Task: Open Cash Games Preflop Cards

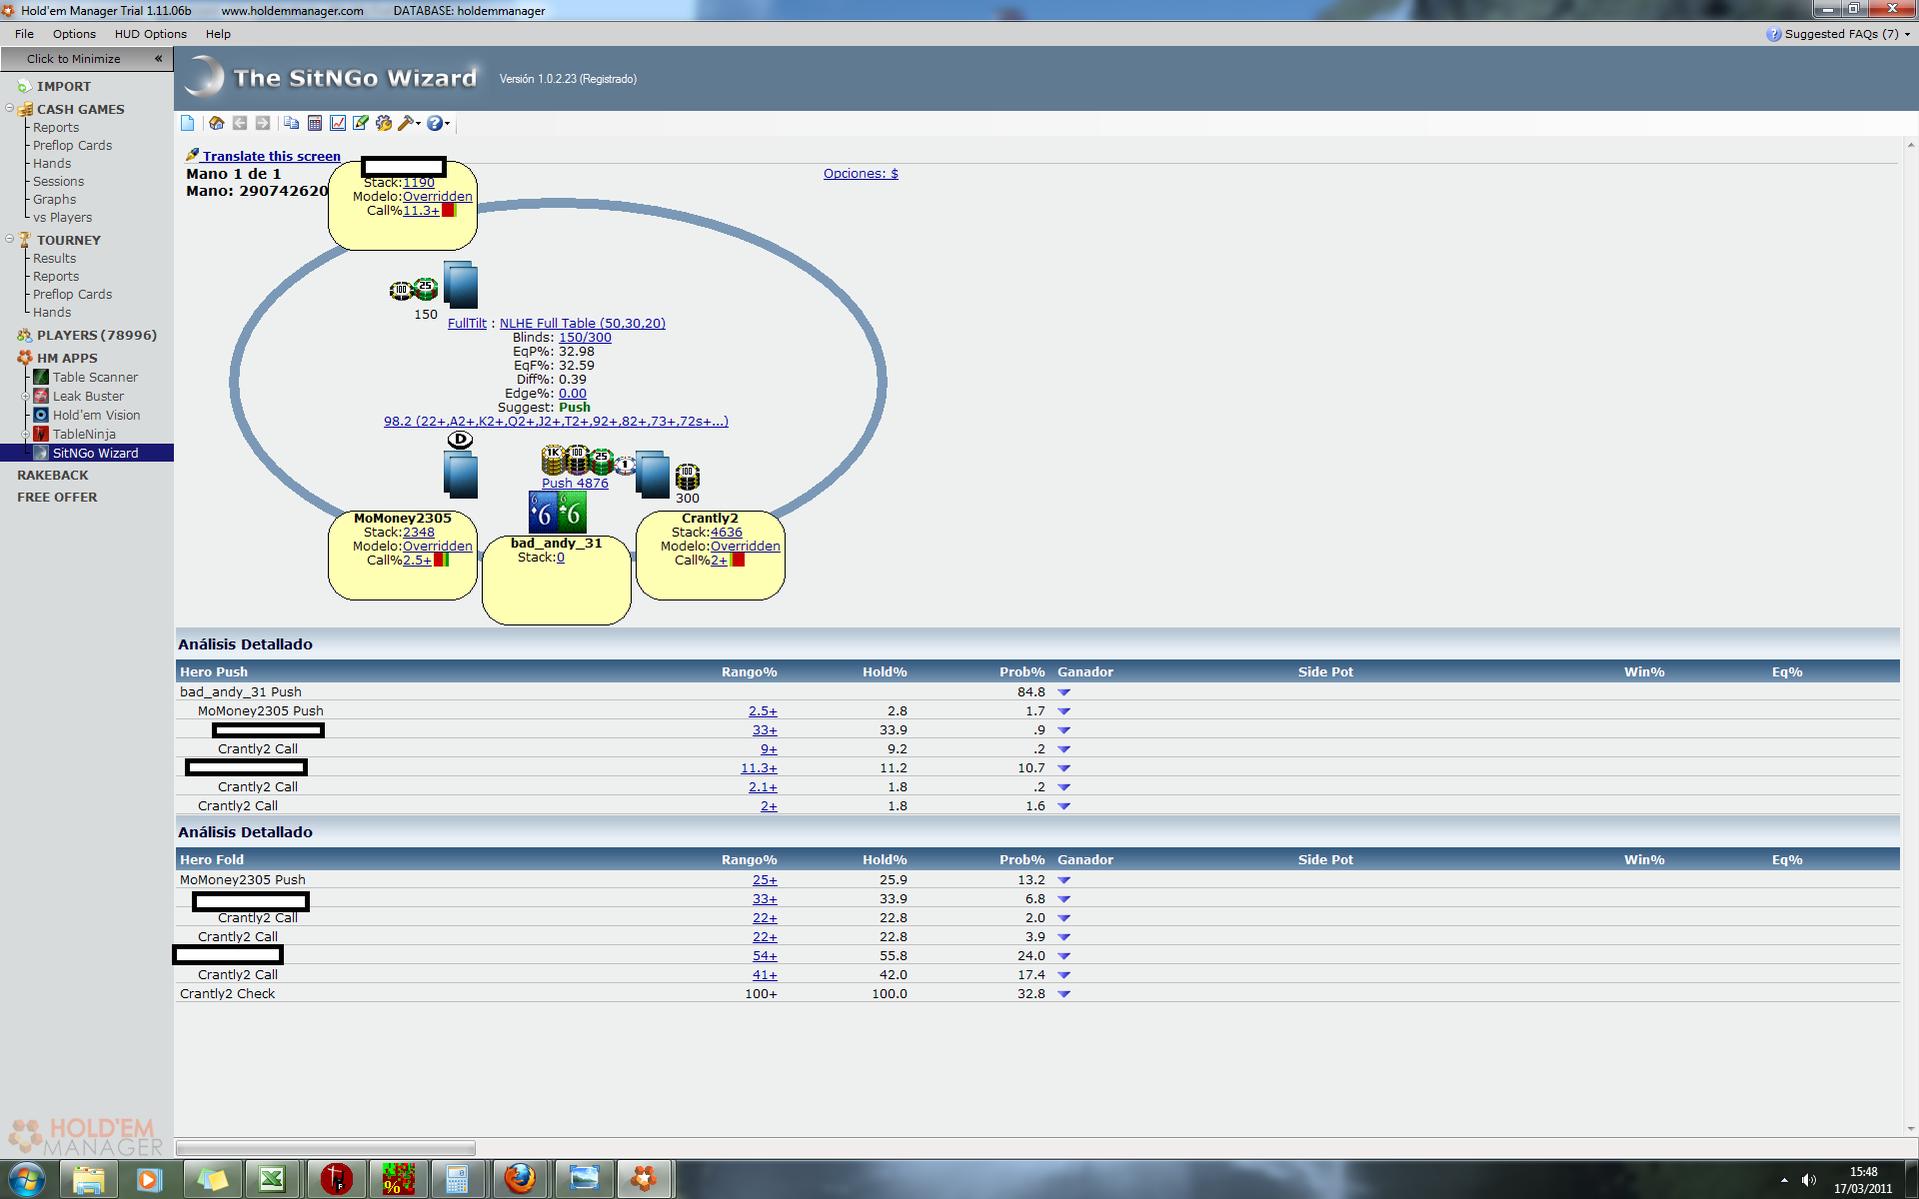Action: [x=72, y=145]
